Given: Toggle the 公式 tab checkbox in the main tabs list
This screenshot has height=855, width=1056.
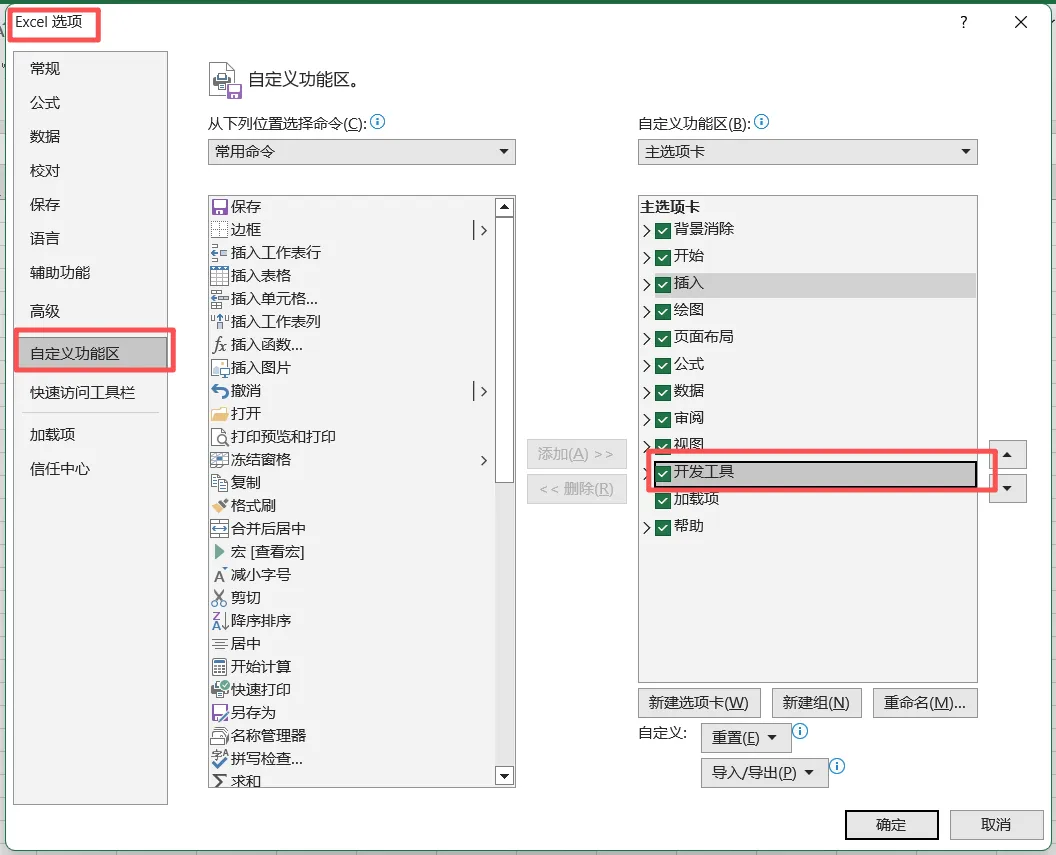Looking at the screenshot, I should [663, 365].
